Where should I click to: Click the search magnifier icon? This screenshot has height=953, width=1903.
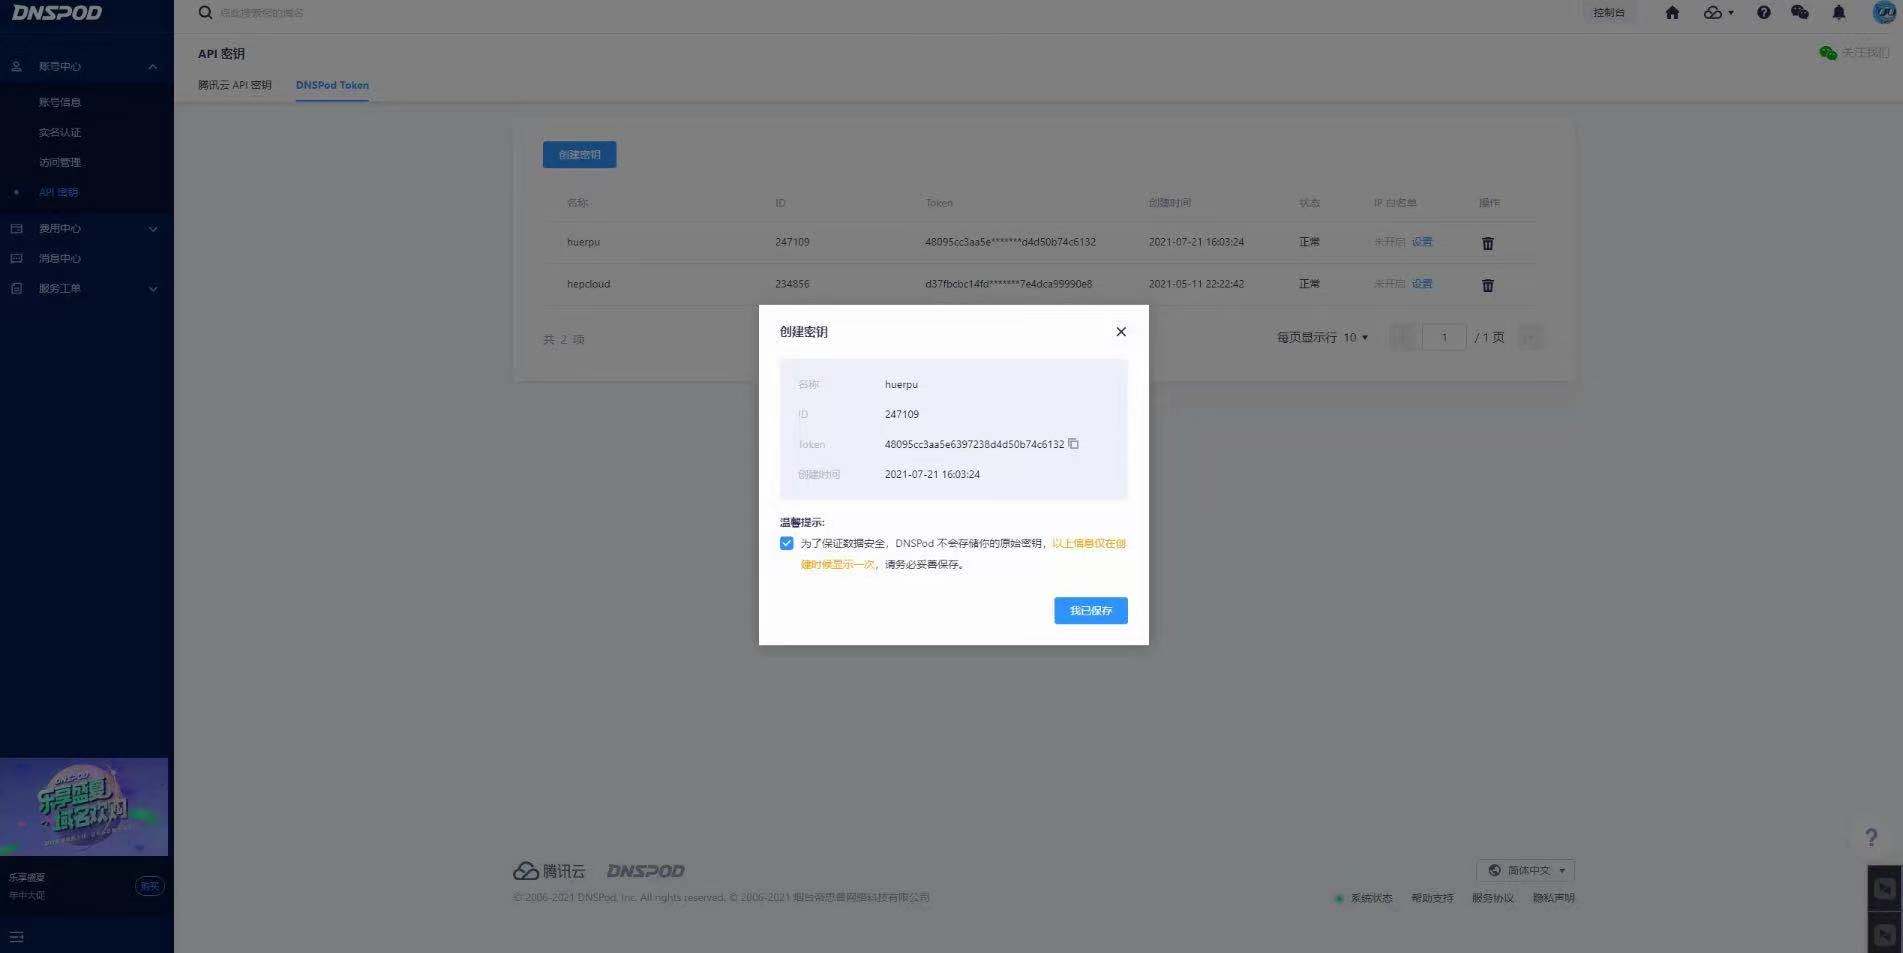(205, 13)
